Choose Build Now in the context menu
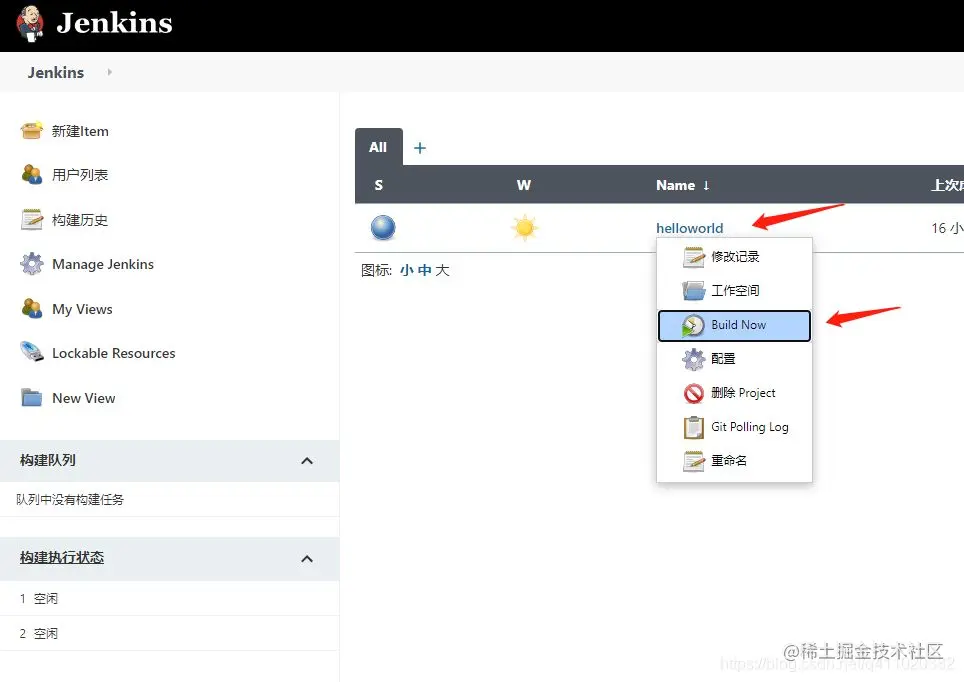Screen dimensions: 964x682 click(x=734, y=325)
